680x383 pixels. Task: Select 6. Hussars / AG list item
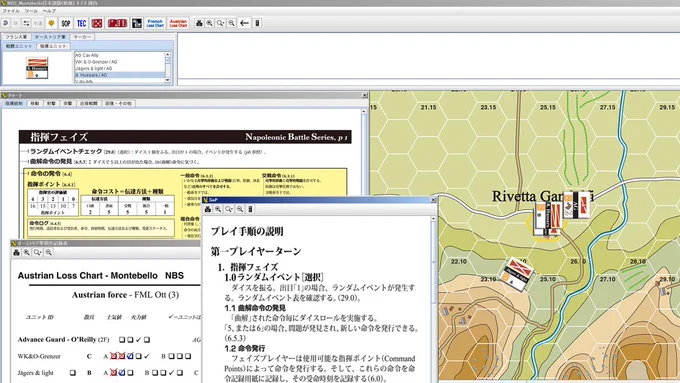[120, 75]
